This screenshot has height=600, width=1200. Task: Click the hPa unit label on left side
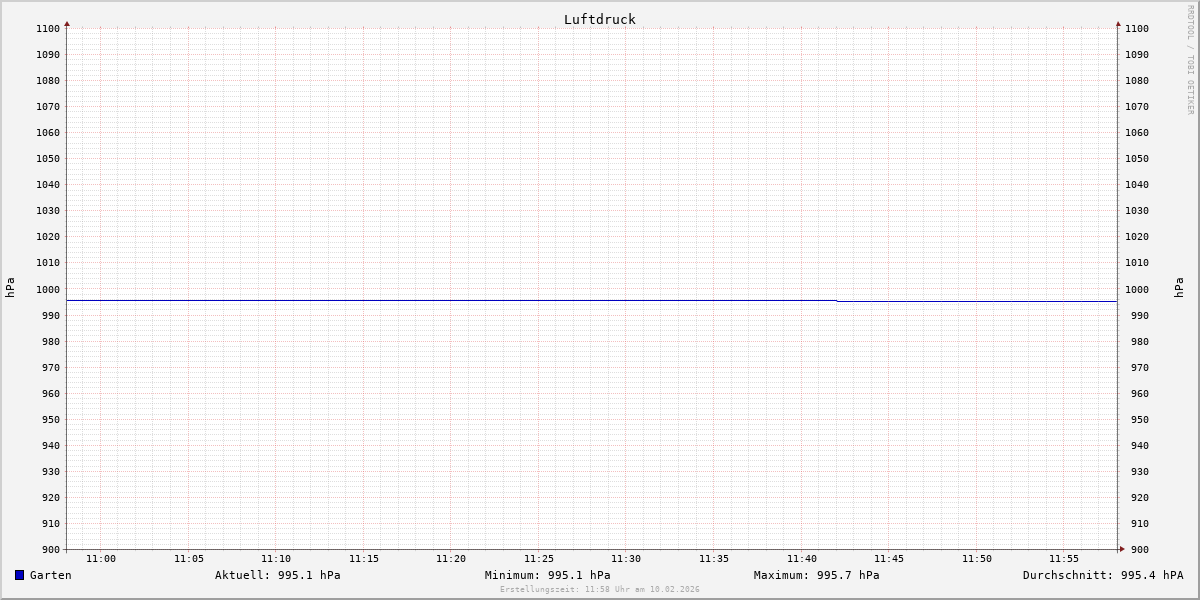point(10,288)
